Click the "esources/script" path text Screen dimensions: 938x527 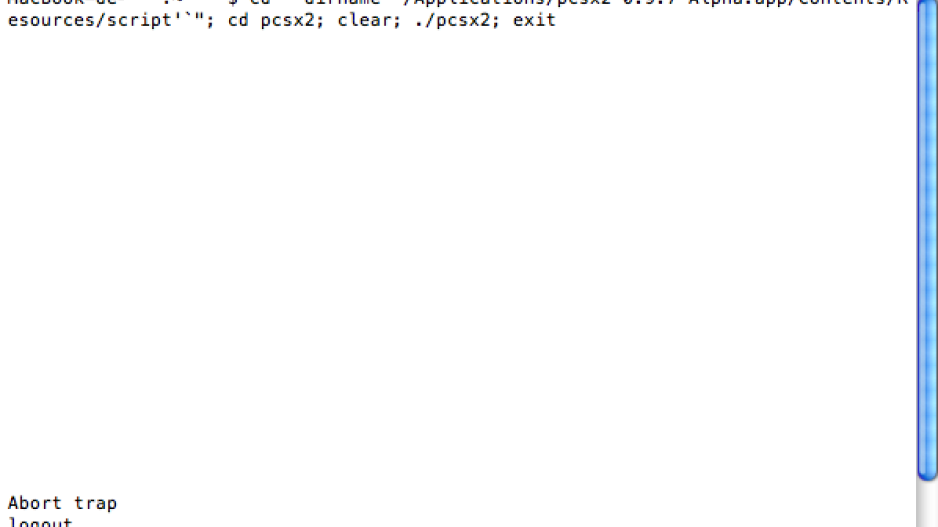click(x=90, y=20)
